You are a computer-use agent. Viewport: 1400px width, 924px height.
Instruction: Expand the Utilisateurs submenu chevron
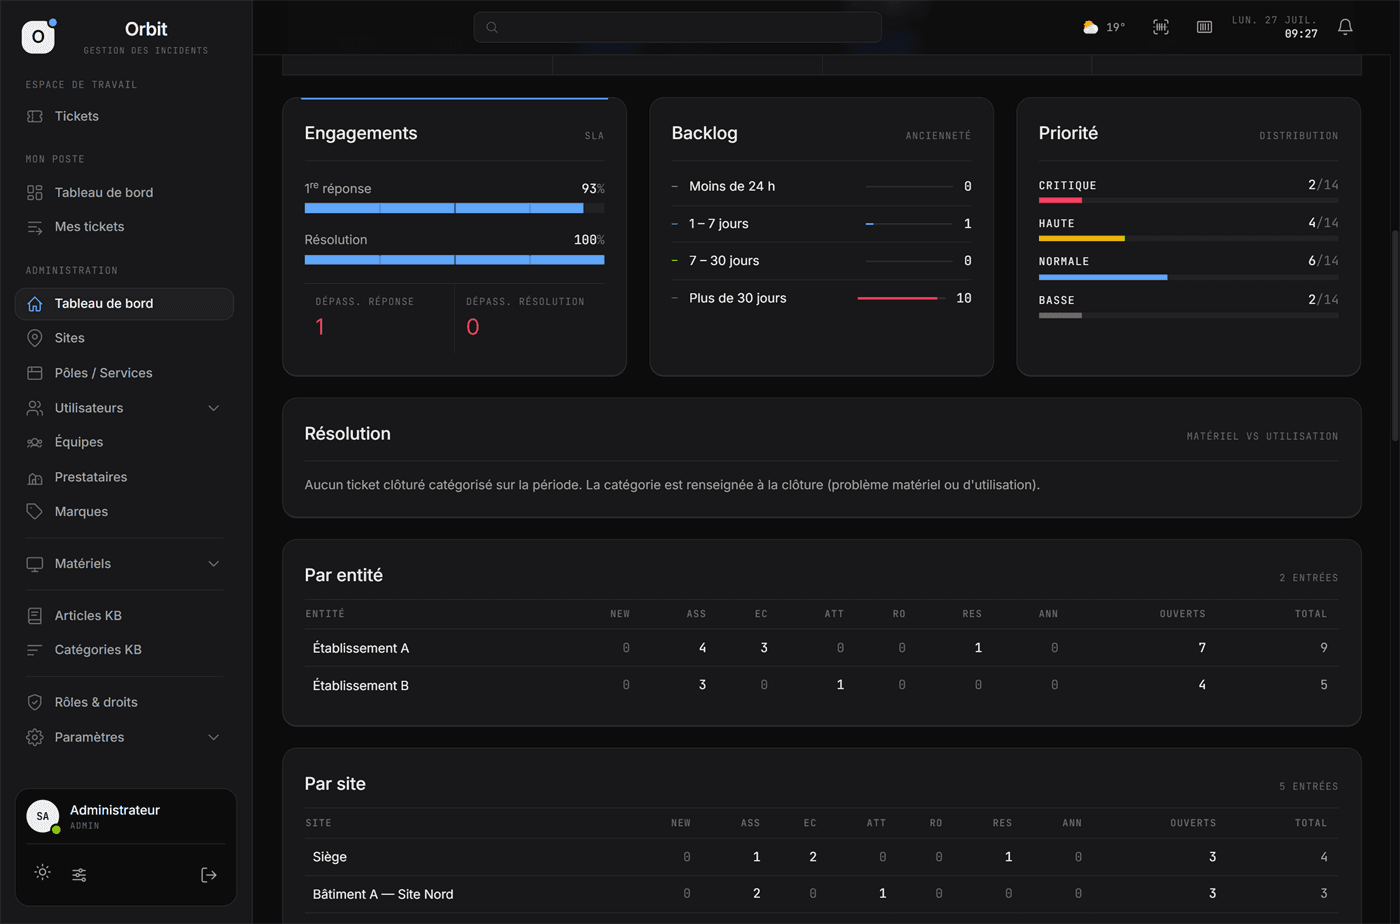[213, 408]
